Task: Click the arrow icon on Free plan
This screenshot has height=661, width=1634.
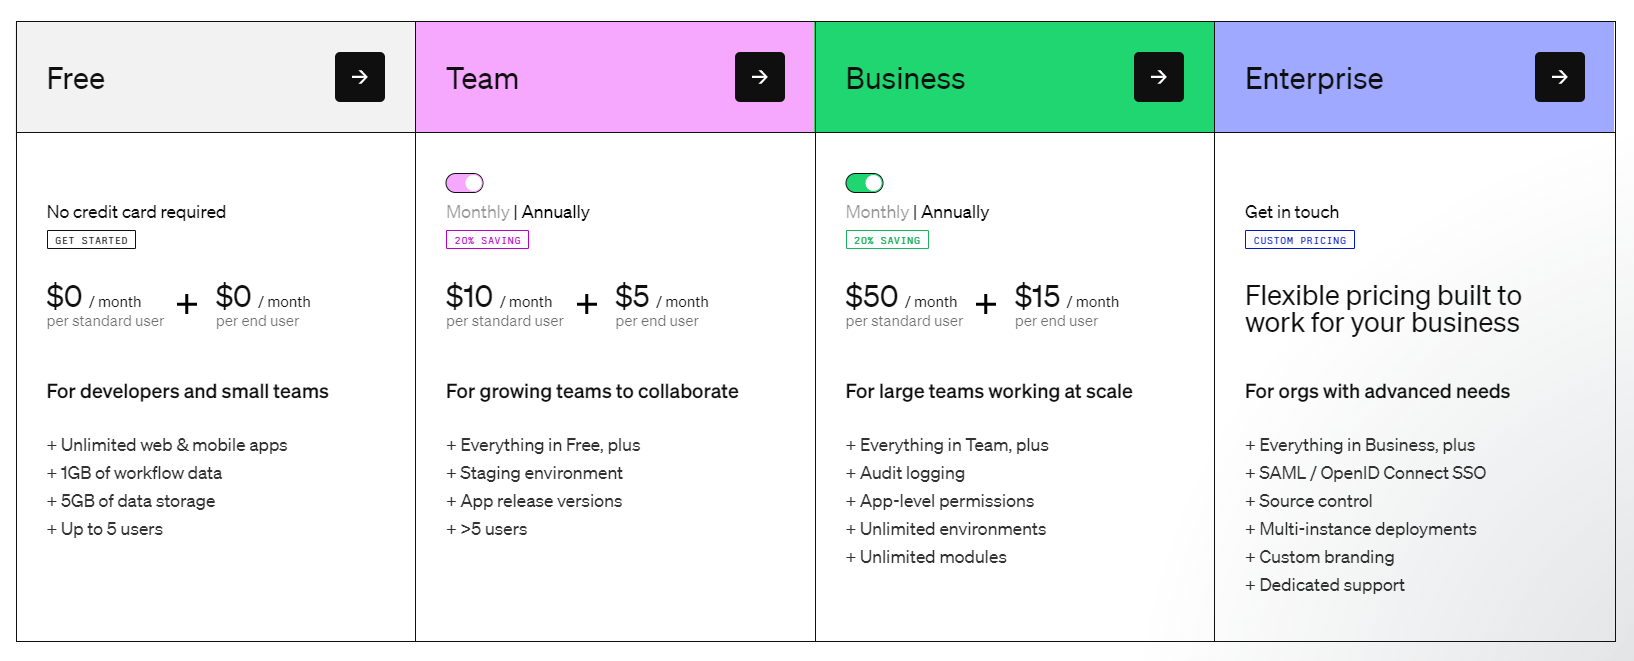Action: pos(360,77)
